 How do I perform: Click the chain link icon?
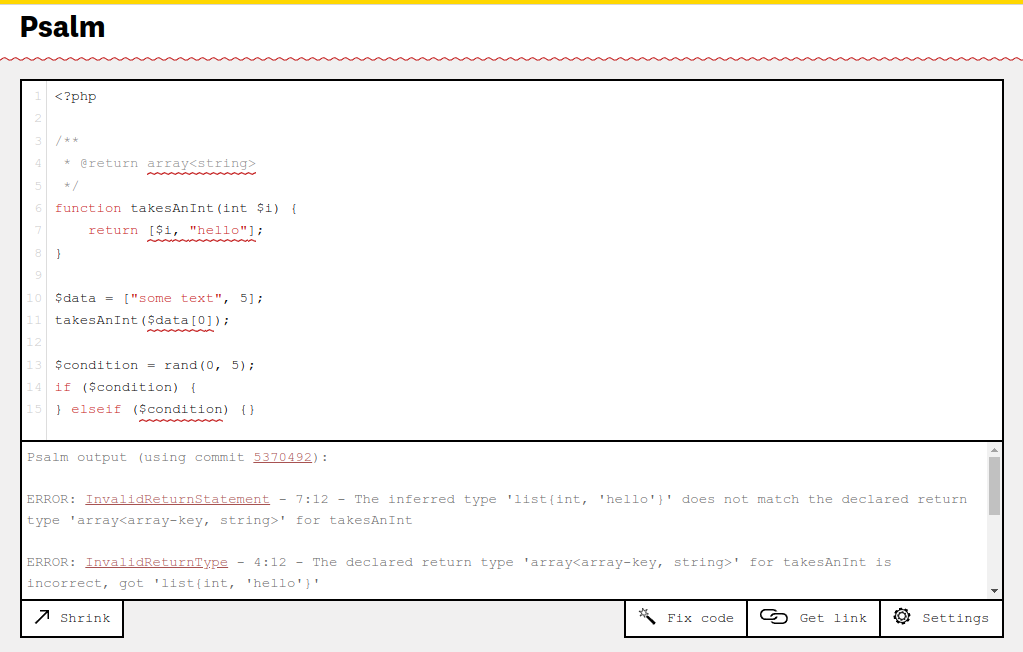pos(774,617)
